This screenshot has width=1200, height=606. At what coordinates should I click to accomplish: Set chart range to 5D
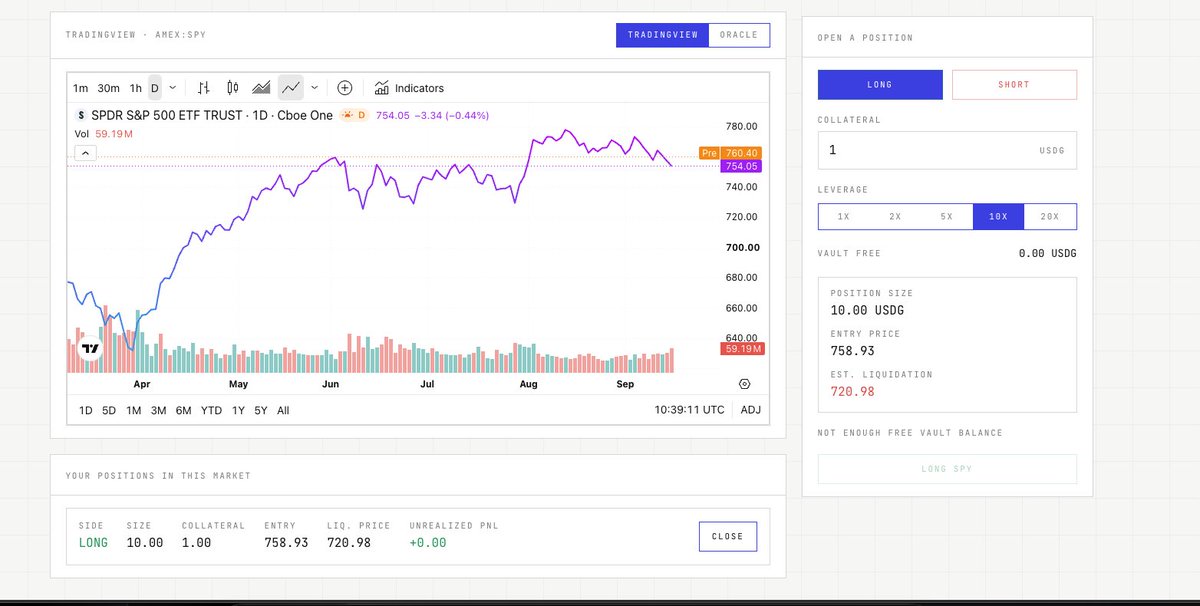(x=110, y=410)
